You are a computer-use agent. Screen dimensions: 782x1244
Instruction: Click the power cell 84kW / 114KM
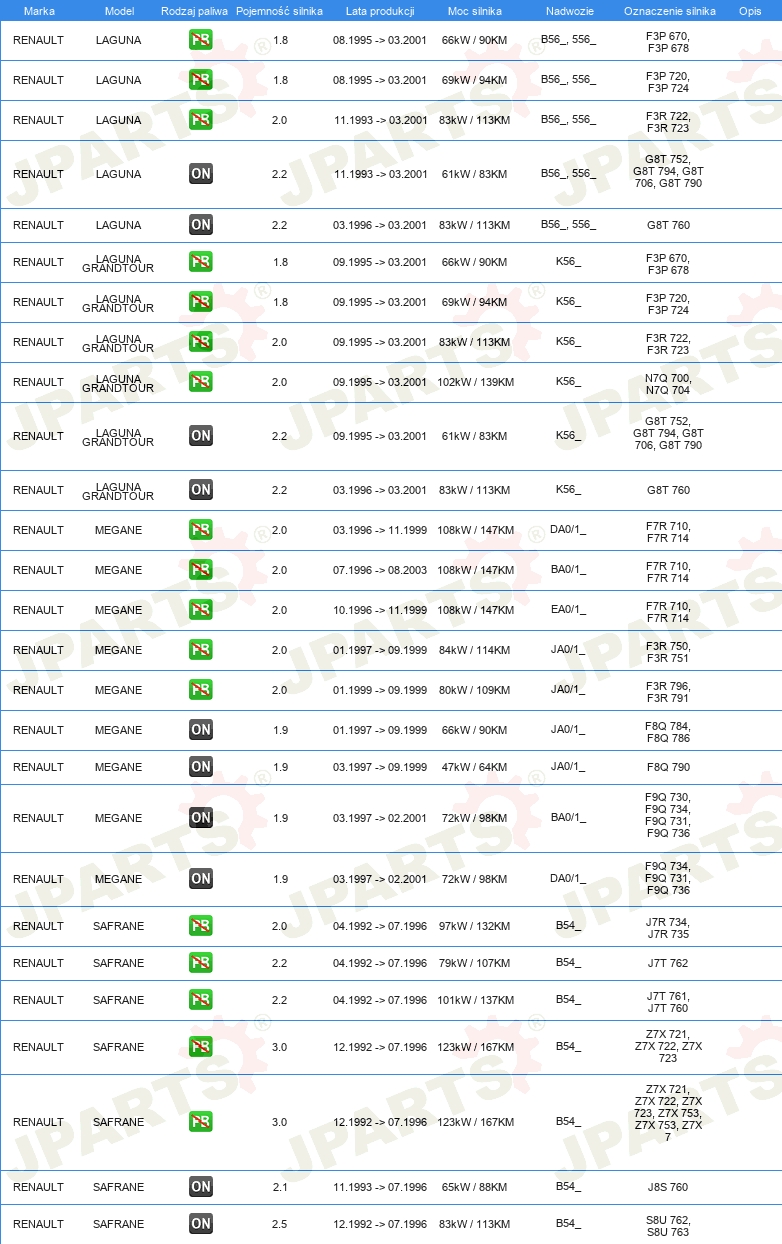(x=475, y=650)
